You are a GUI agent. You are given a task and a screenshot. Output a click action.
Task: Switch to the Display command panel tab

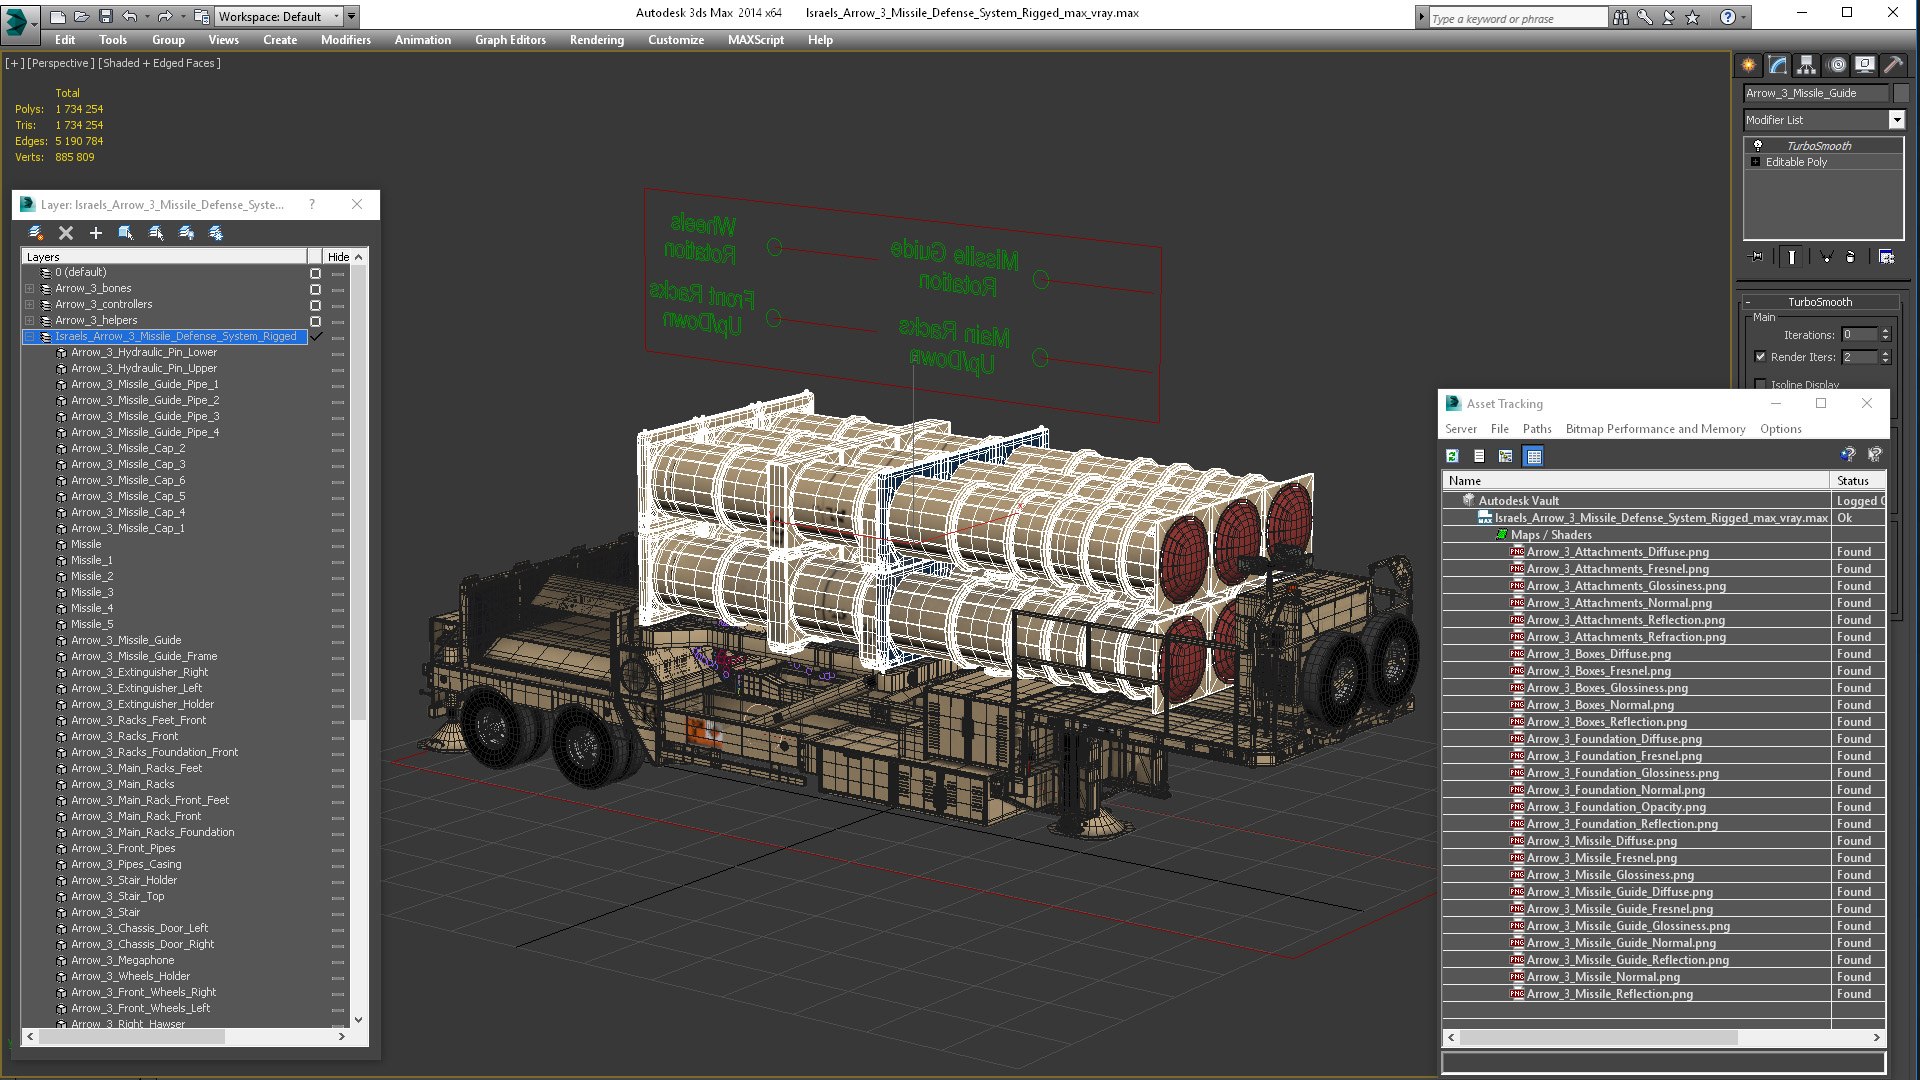click(1865, 65)
